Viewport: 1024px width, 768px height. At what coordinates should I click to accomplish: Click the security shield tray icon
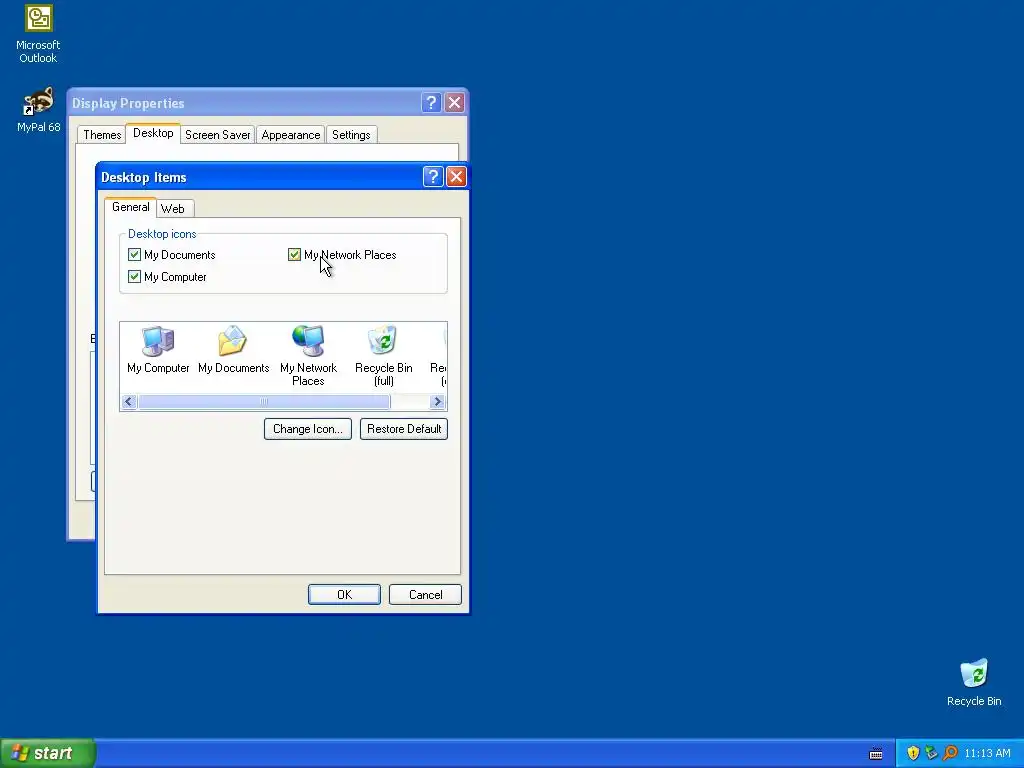[913, 753]
